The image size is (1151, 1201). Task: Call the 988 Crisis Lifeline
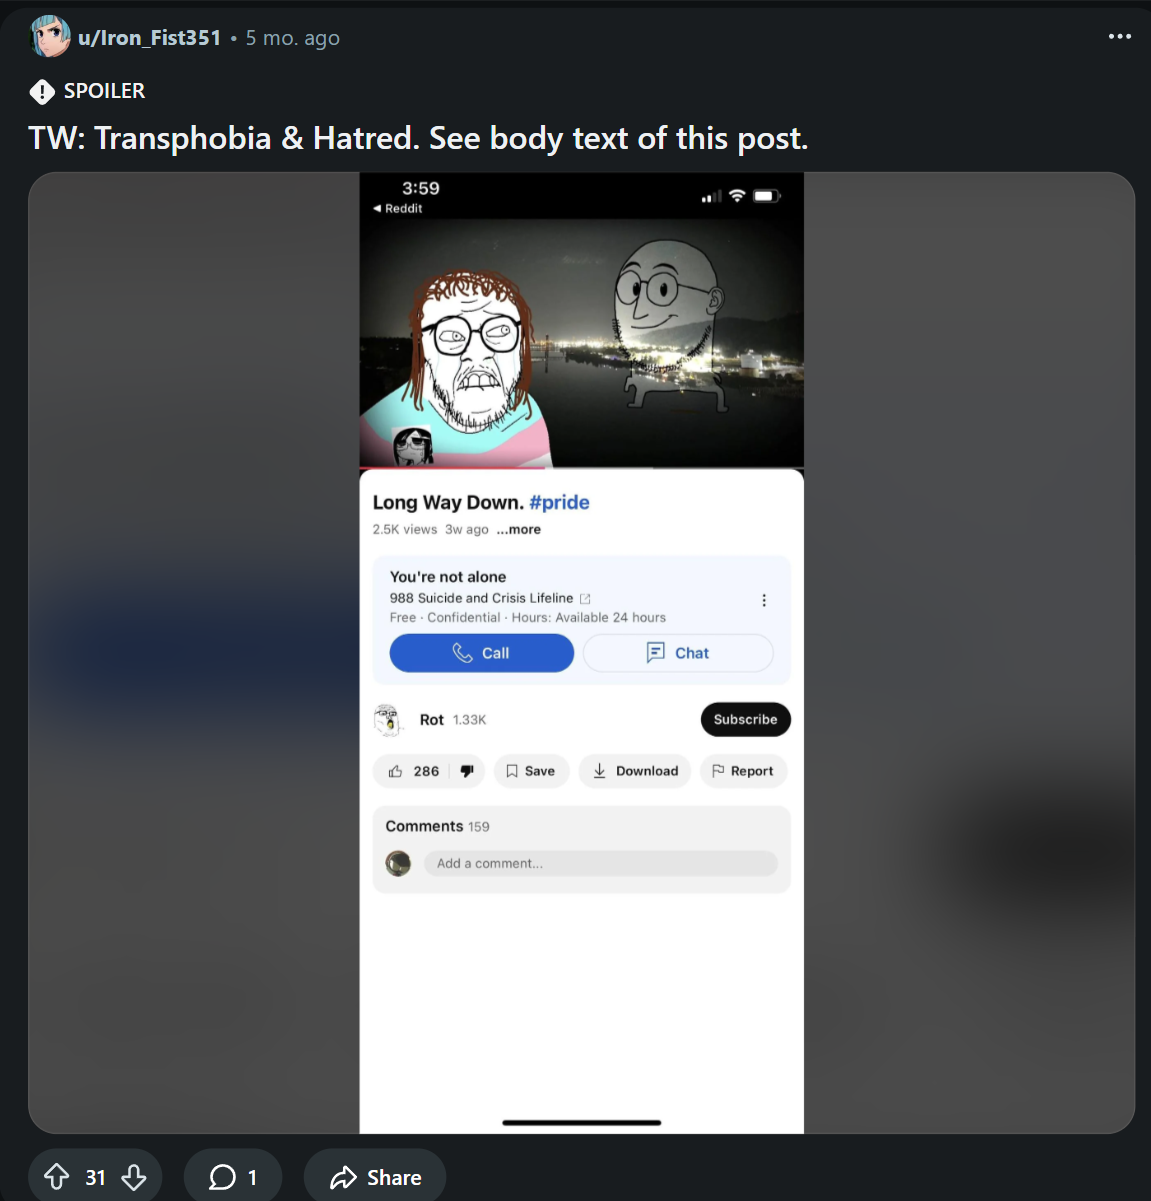pos(481,653)
